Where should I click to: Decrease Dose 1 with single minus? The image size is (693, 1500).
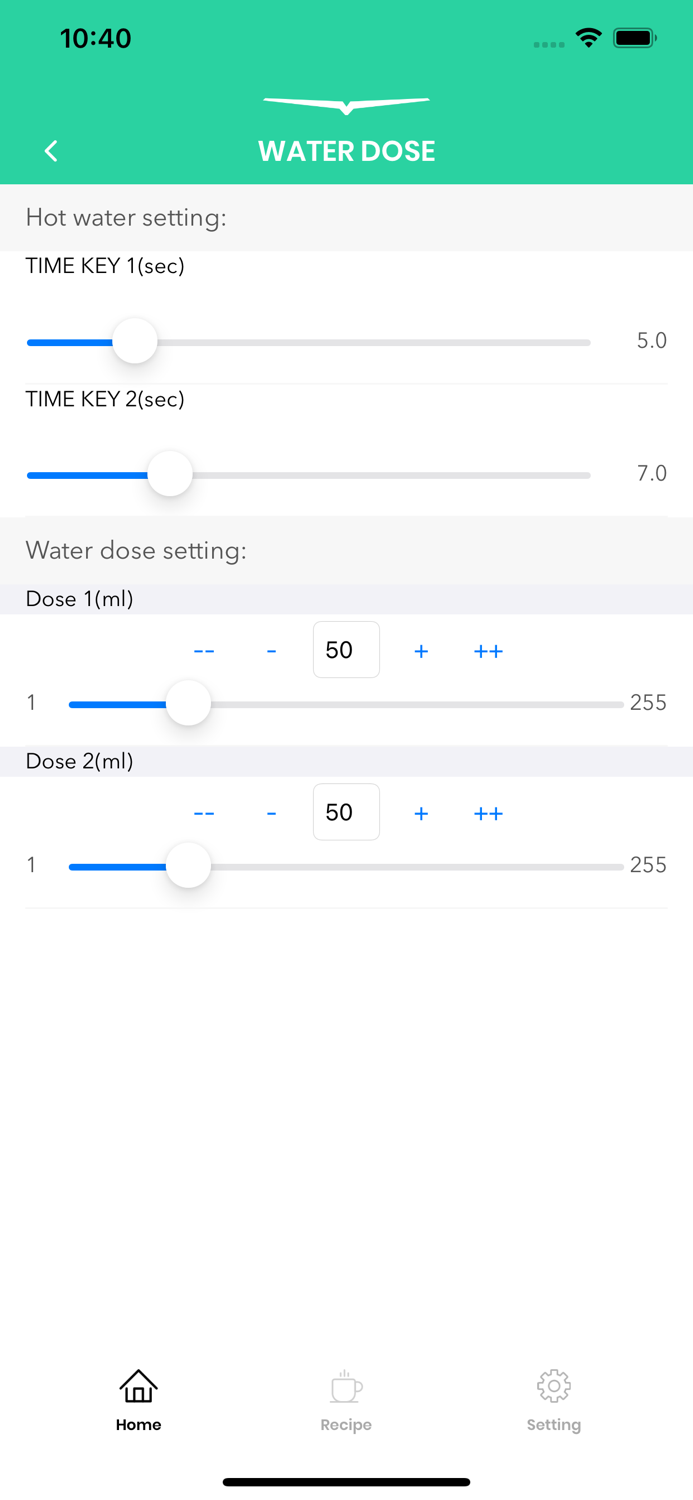[271, 651]
